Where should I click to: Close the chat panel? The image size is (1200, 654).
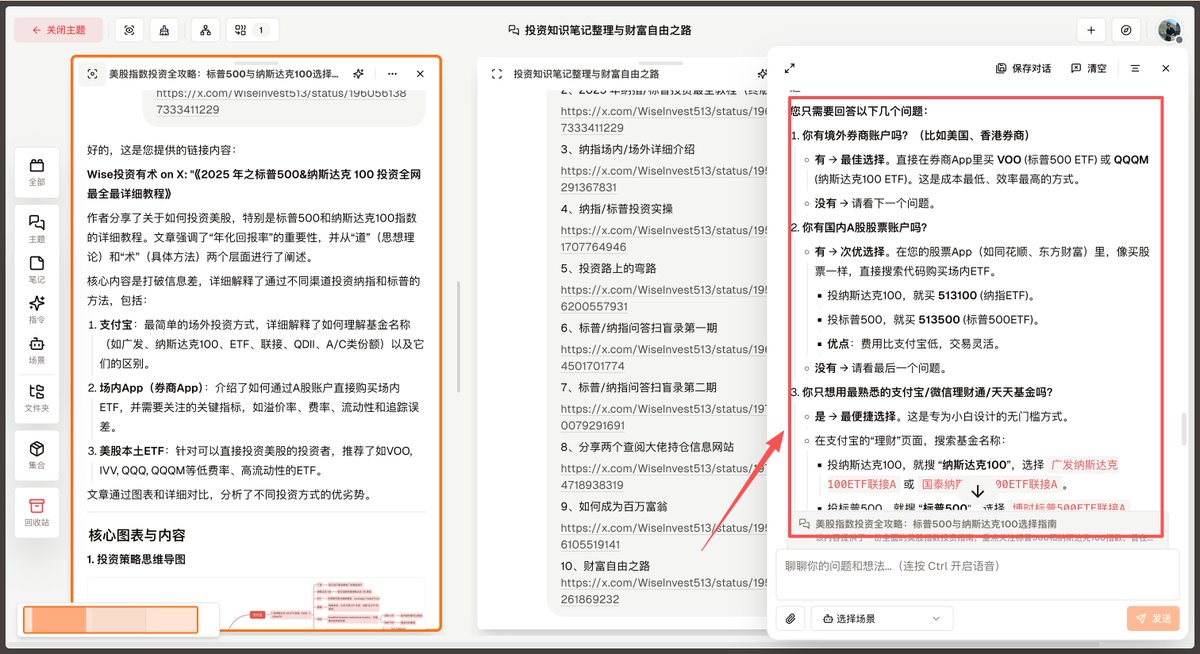[1165, 68]
